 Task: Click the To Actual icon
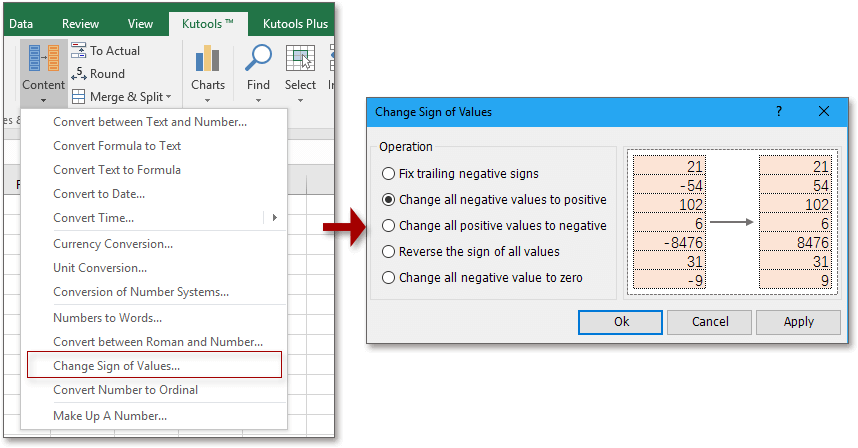[79, 50]
